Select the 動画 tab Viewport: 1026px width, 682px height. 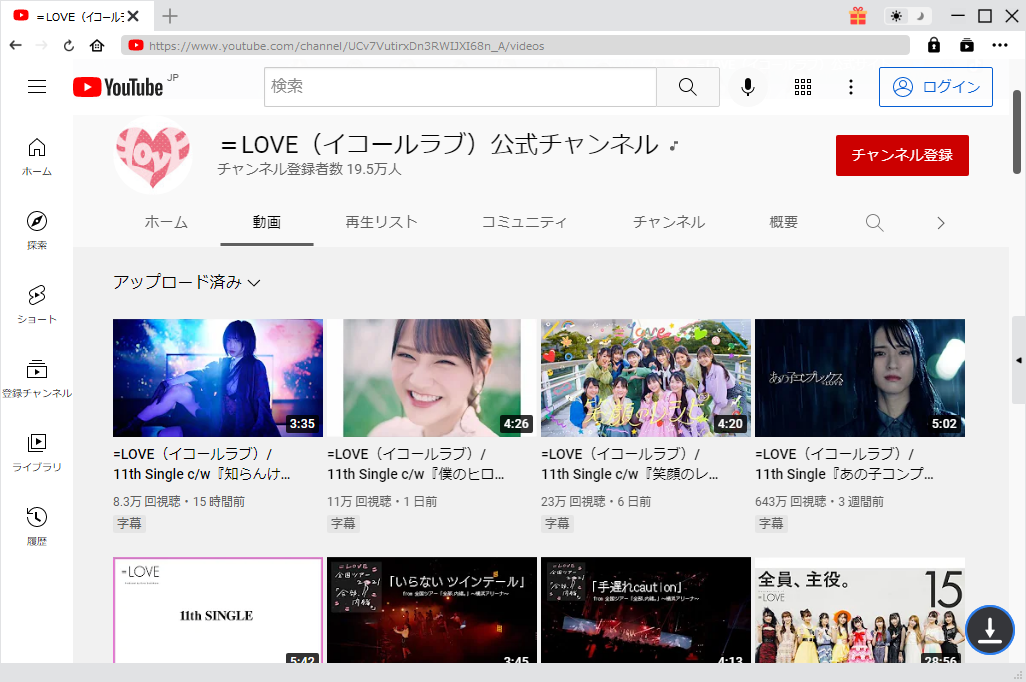click(267, 223)
